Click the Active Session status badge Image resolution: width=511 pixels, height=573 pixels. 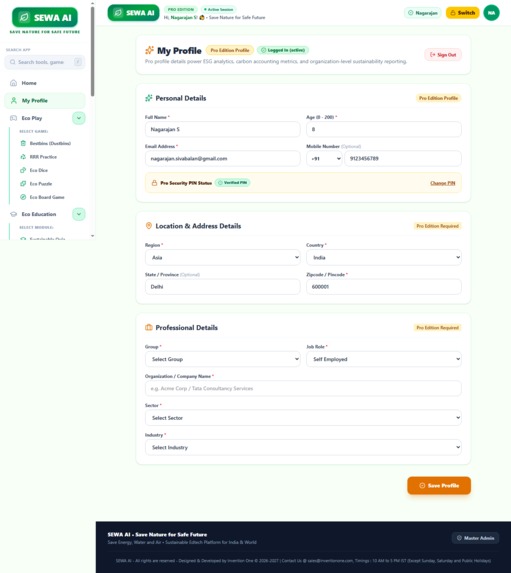[219, 10]
